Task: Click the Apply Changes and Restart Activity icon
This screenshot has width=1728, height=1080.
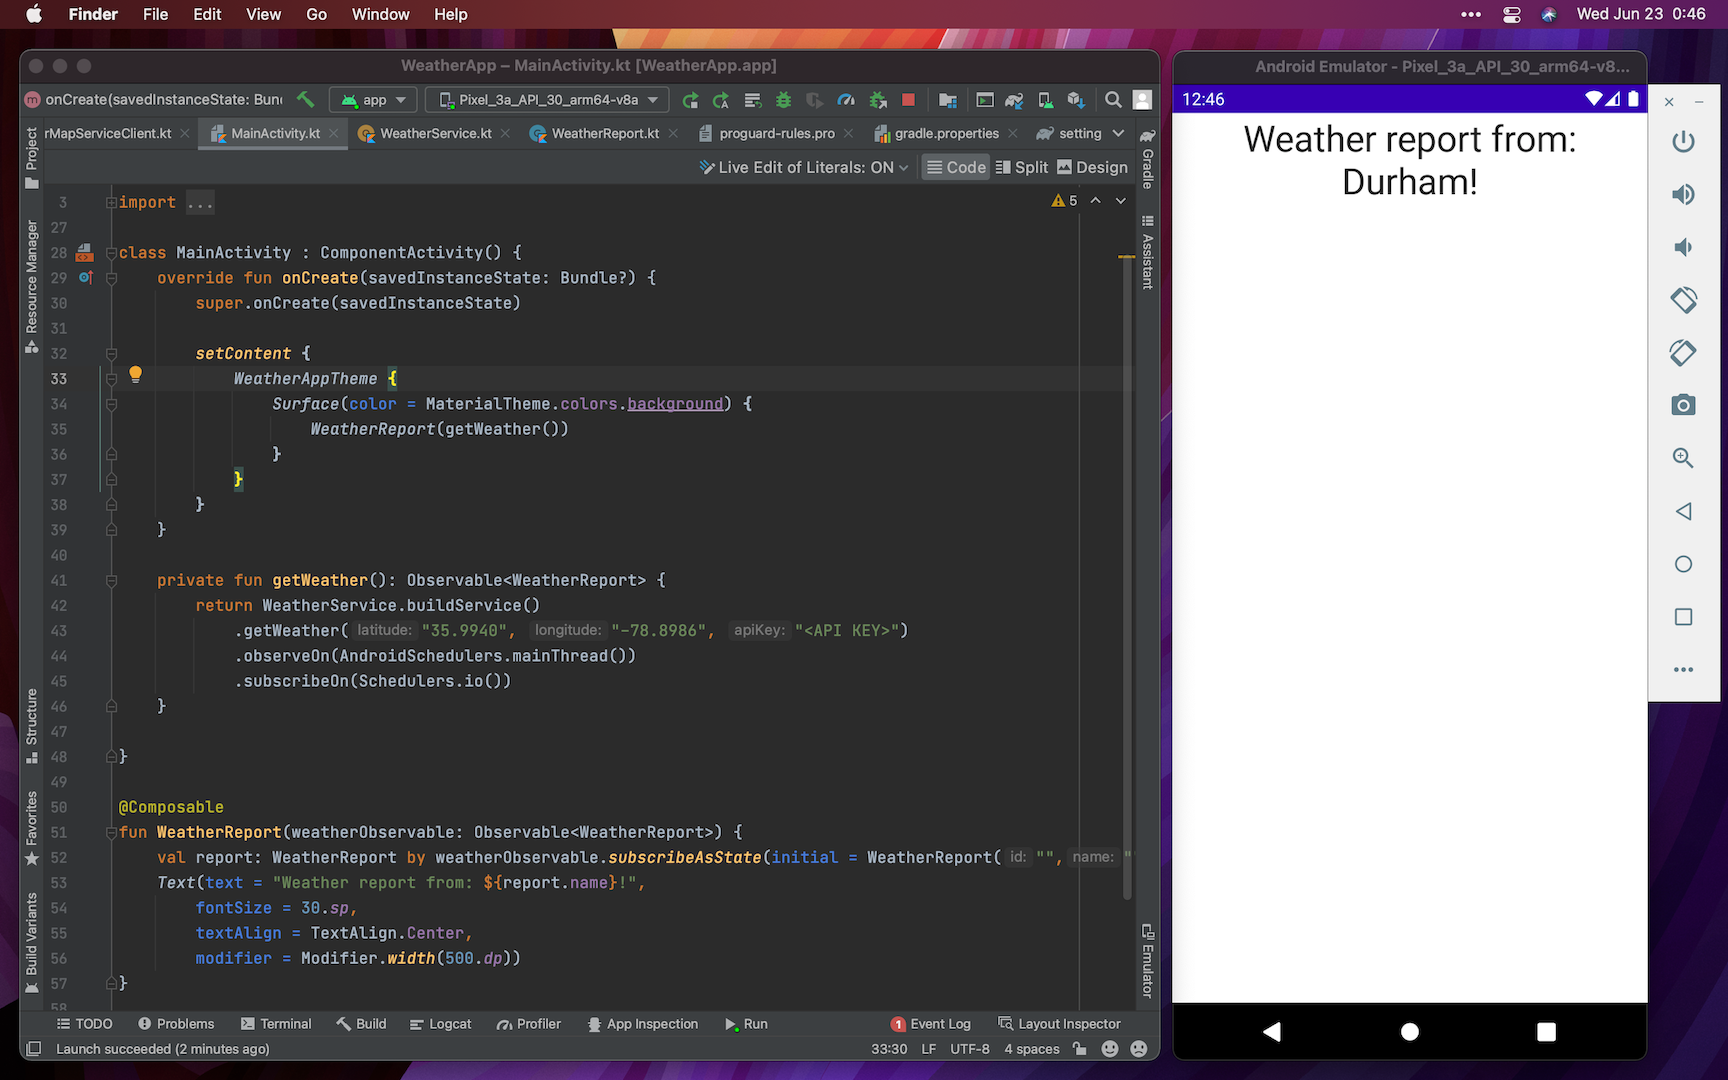Action: point(721,100)
